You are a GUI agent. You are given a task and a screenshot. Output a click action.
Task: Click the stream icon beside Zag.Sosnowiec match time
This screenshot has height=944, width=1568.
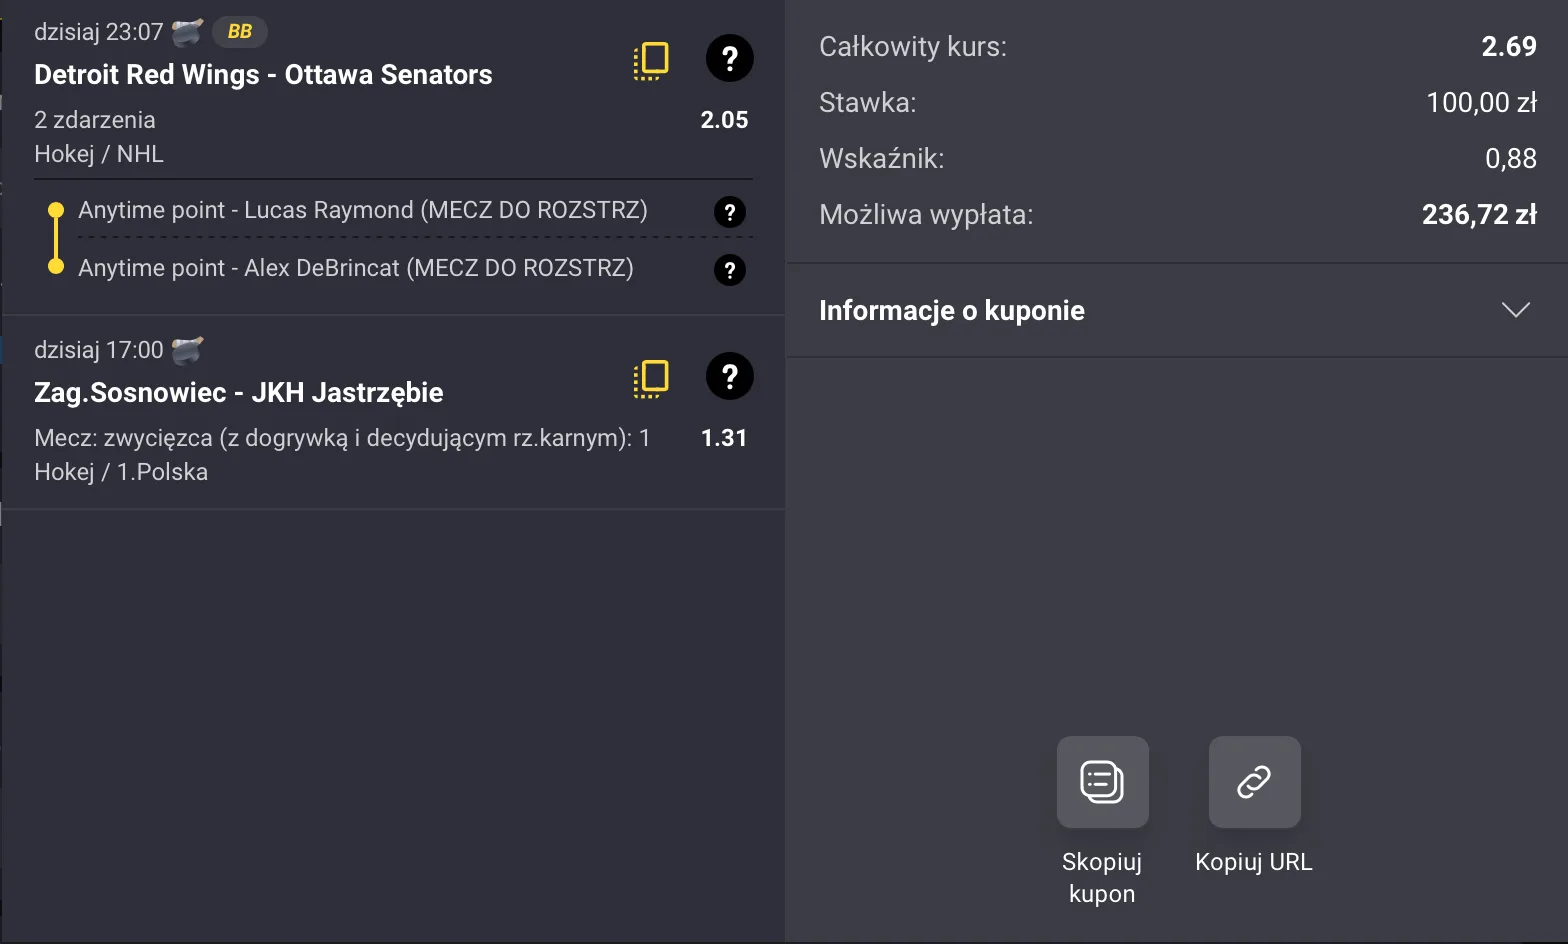tap(190, 349)
